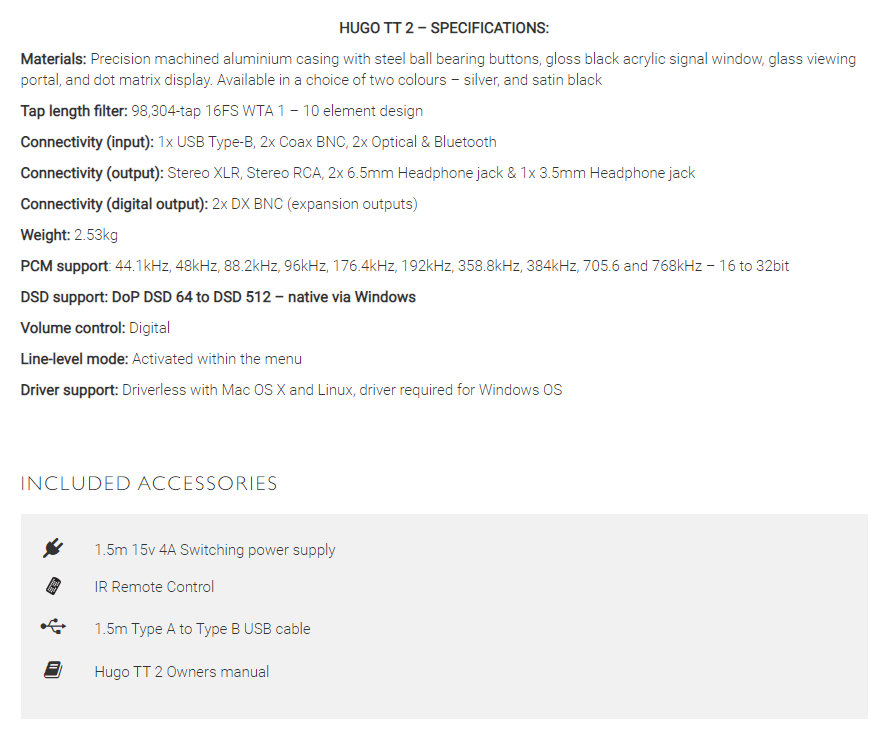Click the Hugo TT 2 Owners manual text
Screen dimensions: 888x751
tap(181, 672)
